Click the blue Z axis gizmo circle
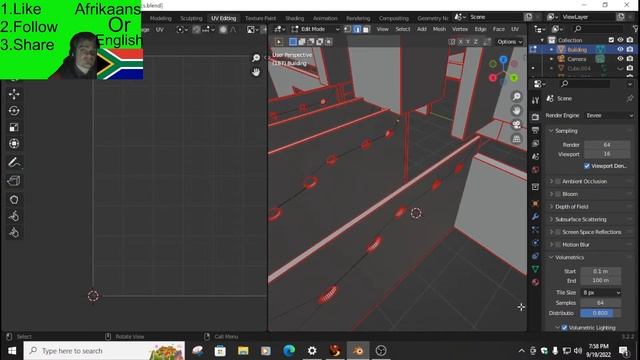 [x=503, y=60]
